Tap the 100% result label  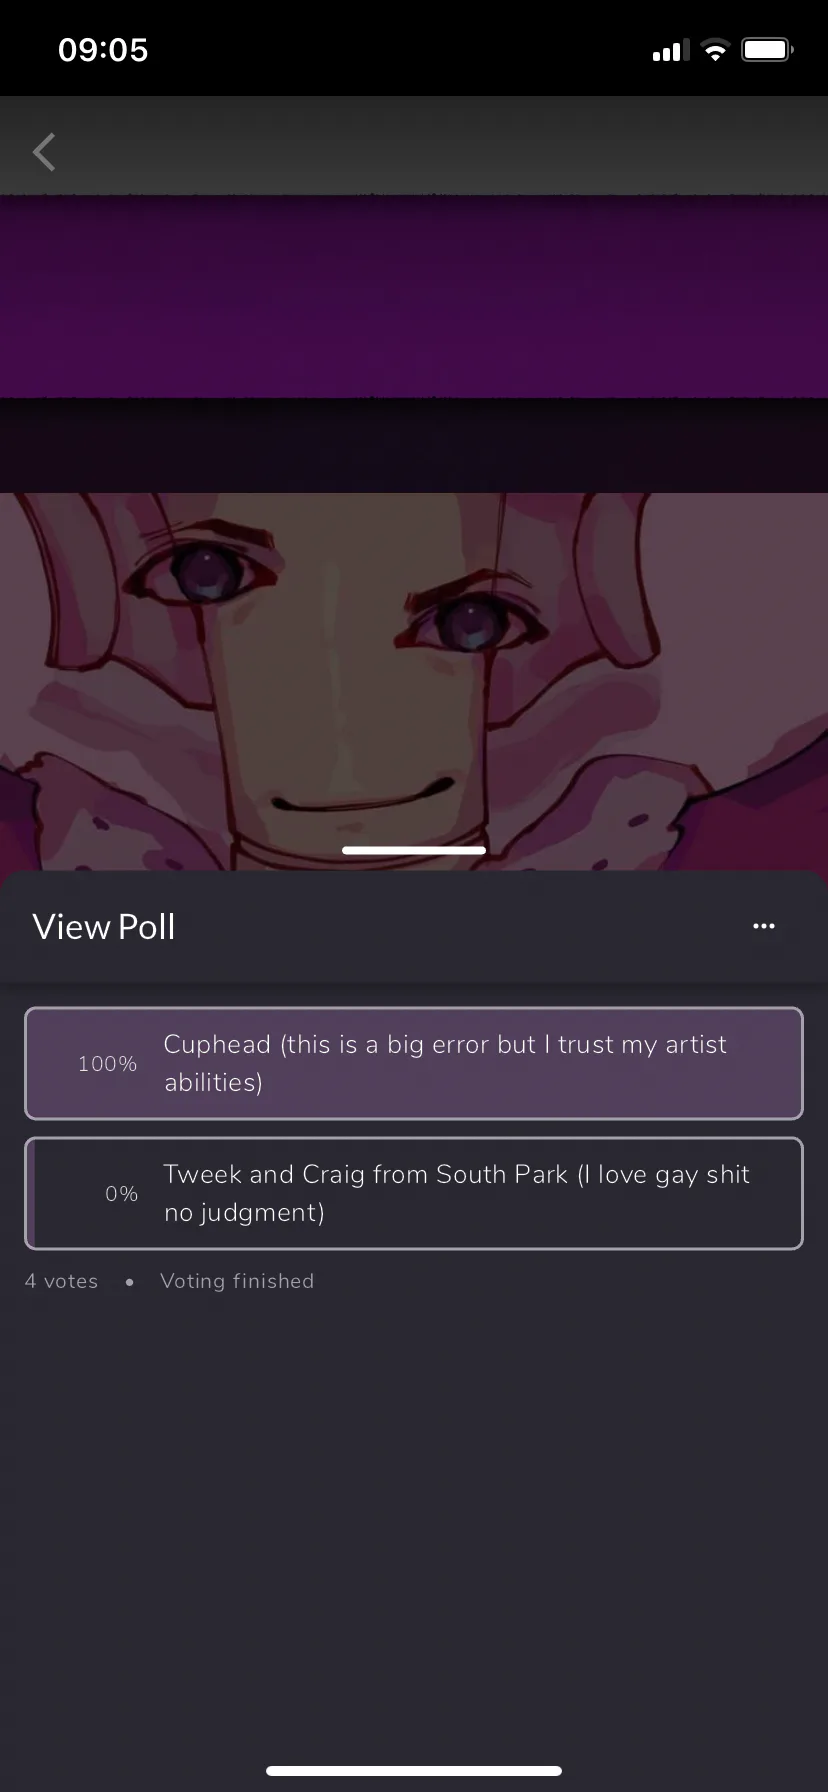107,1064
